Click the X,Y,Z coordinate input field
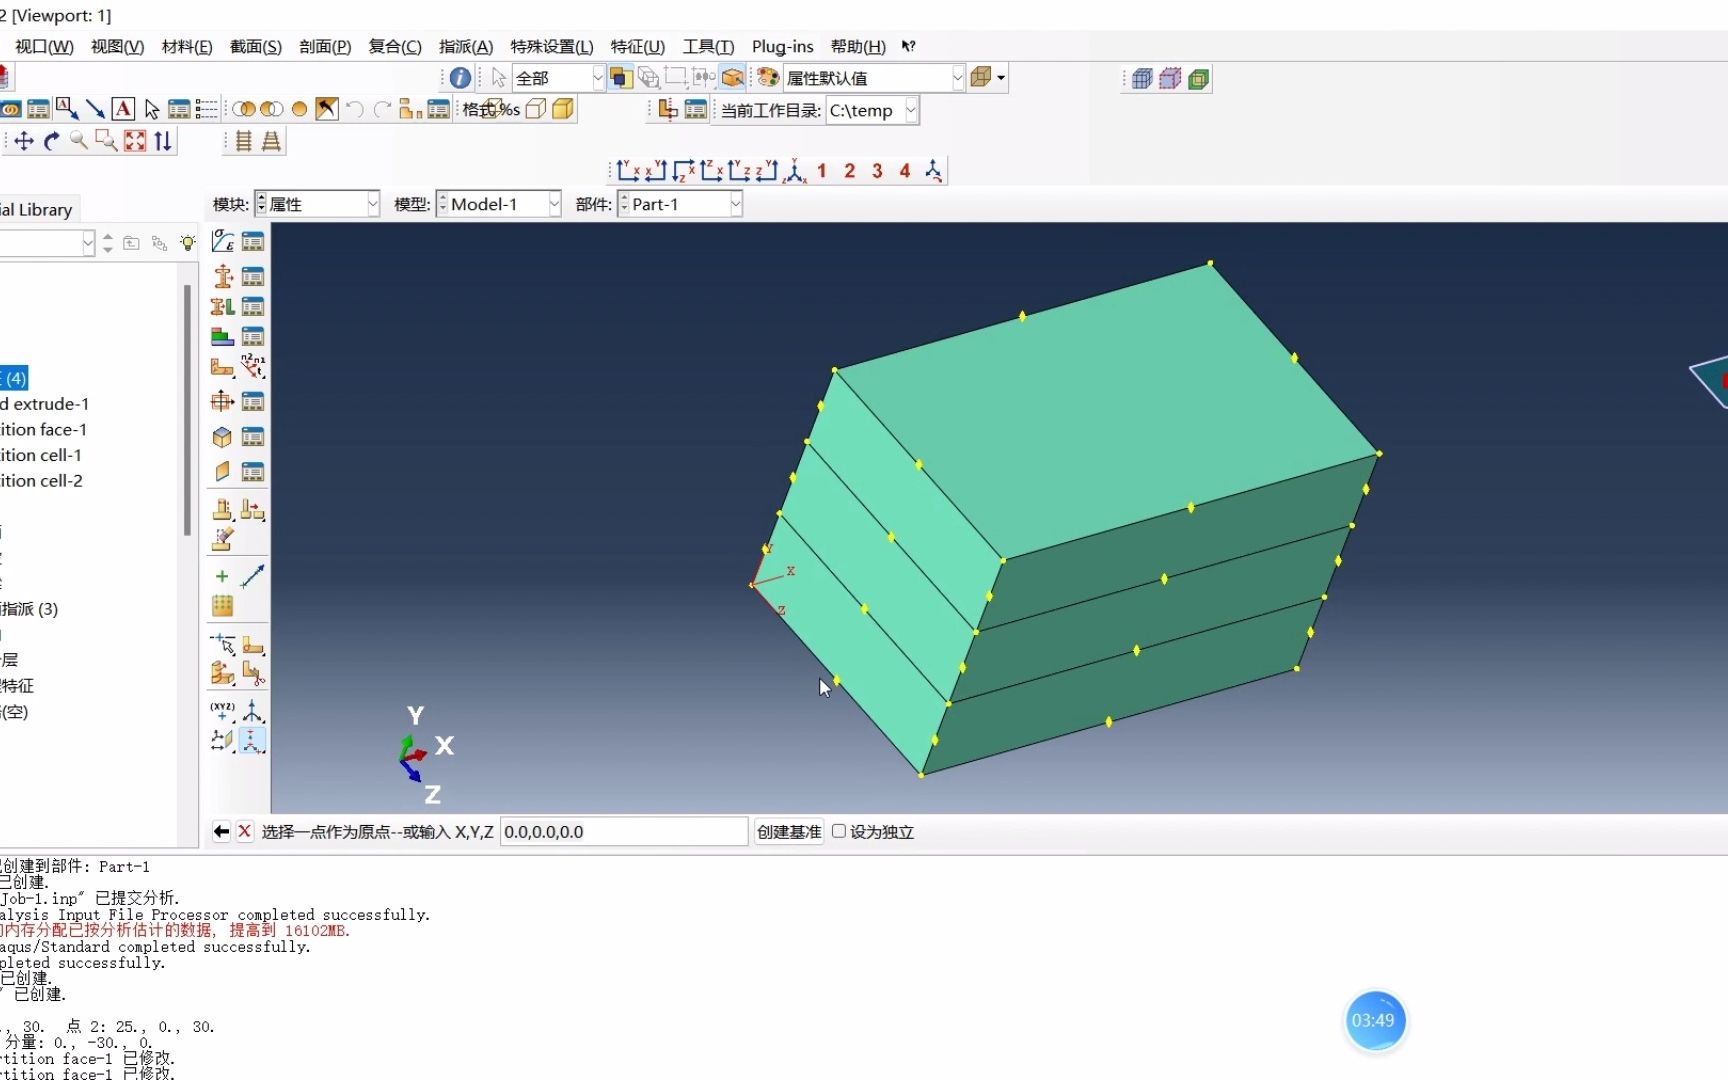This screenshot has width=1728, height=1080. tap(623, 831)
